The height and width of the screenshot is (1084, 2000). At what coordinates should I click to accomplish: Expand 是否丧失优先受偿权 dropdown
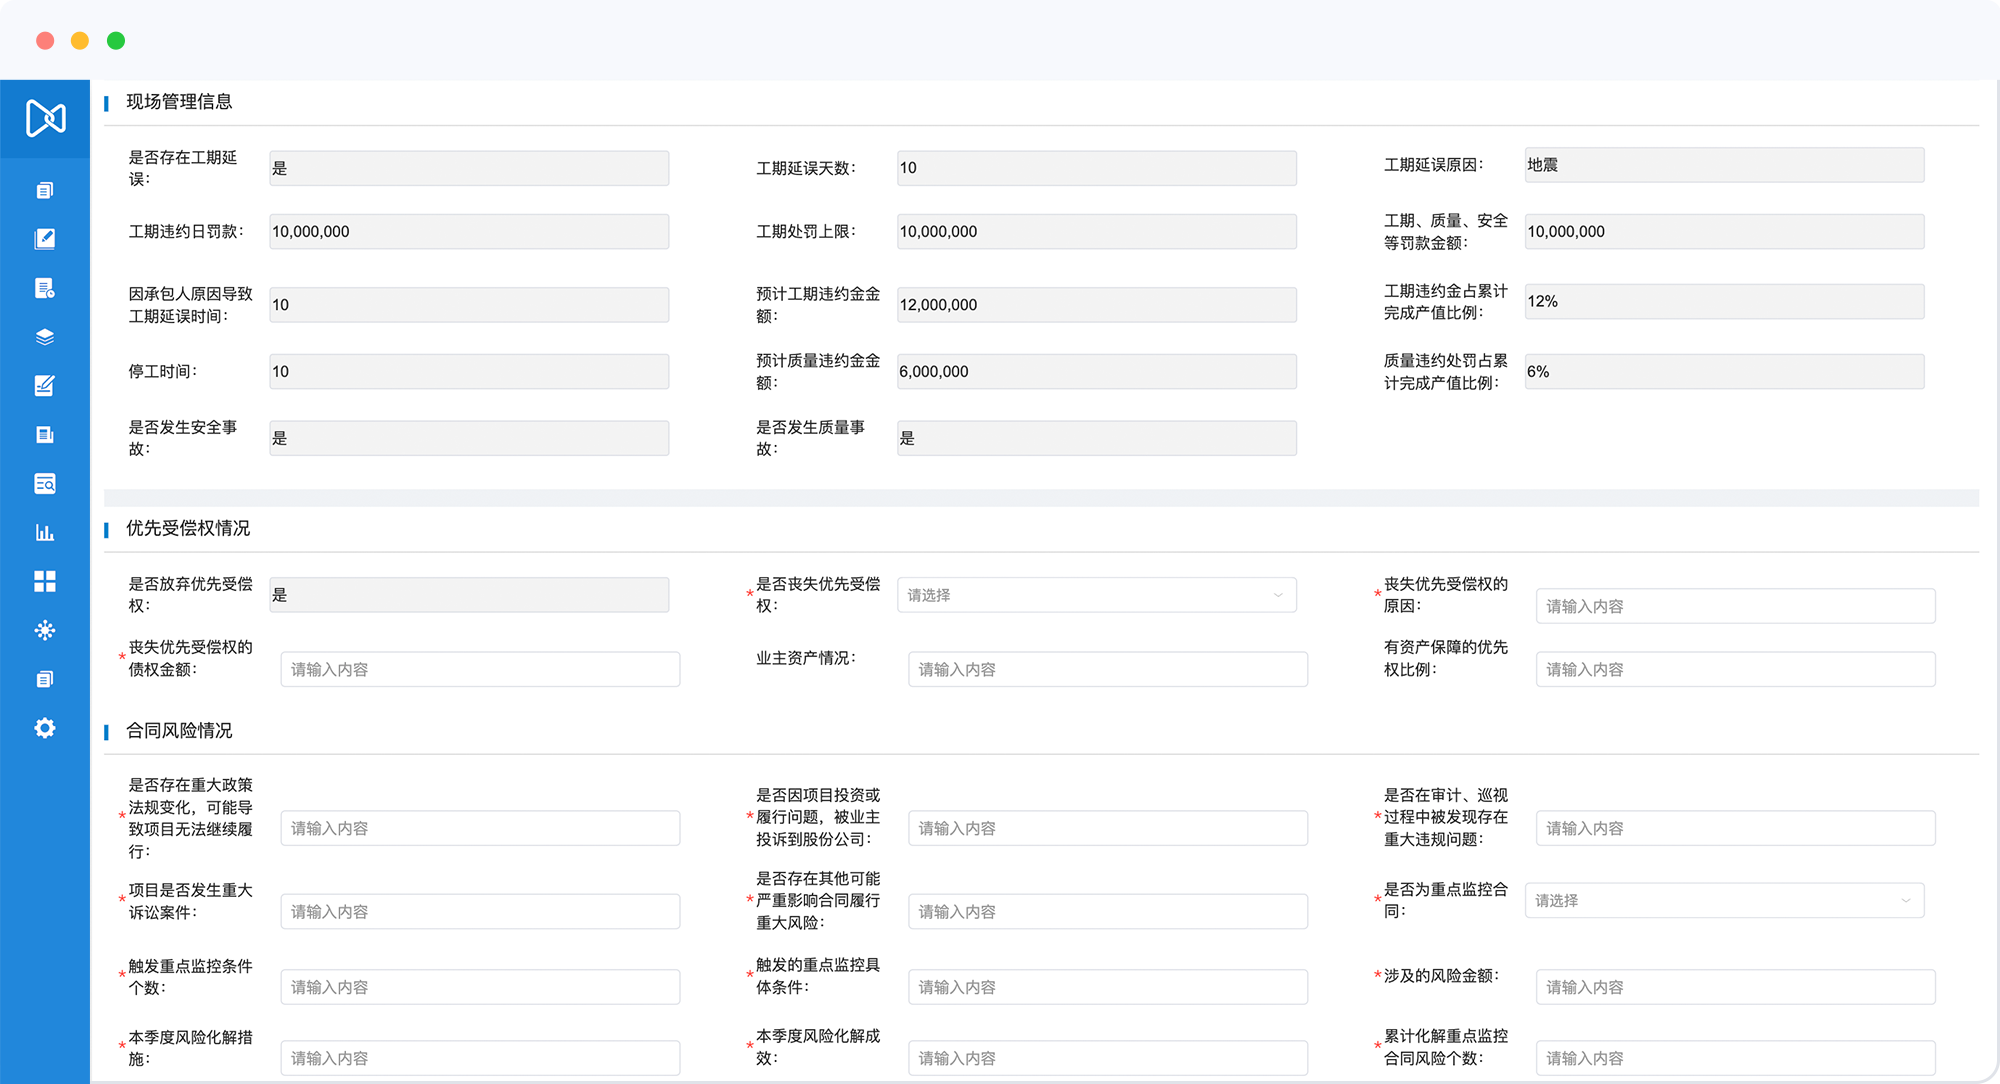point(1096,595)
